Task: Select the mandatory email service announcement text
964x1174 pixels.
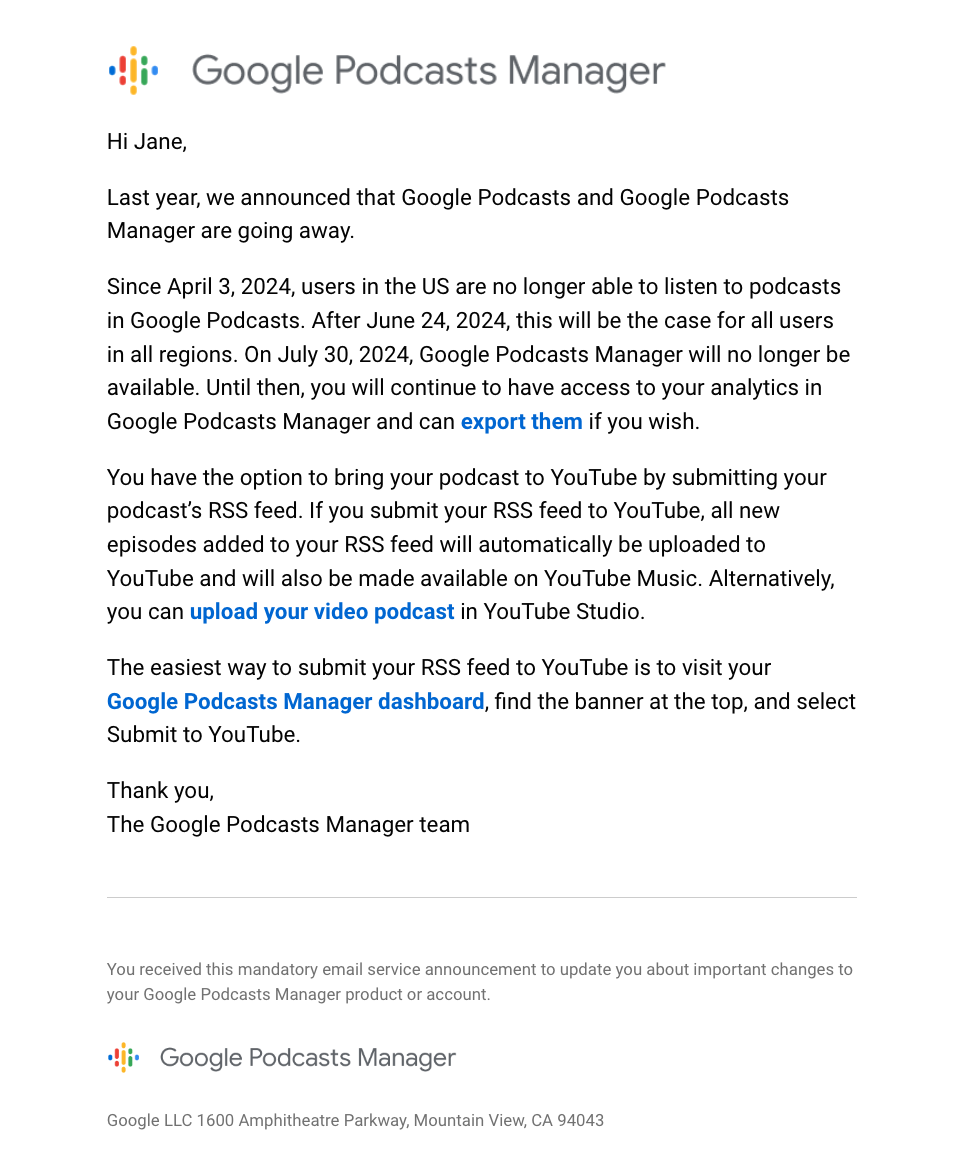Action: tap(479, 981)
